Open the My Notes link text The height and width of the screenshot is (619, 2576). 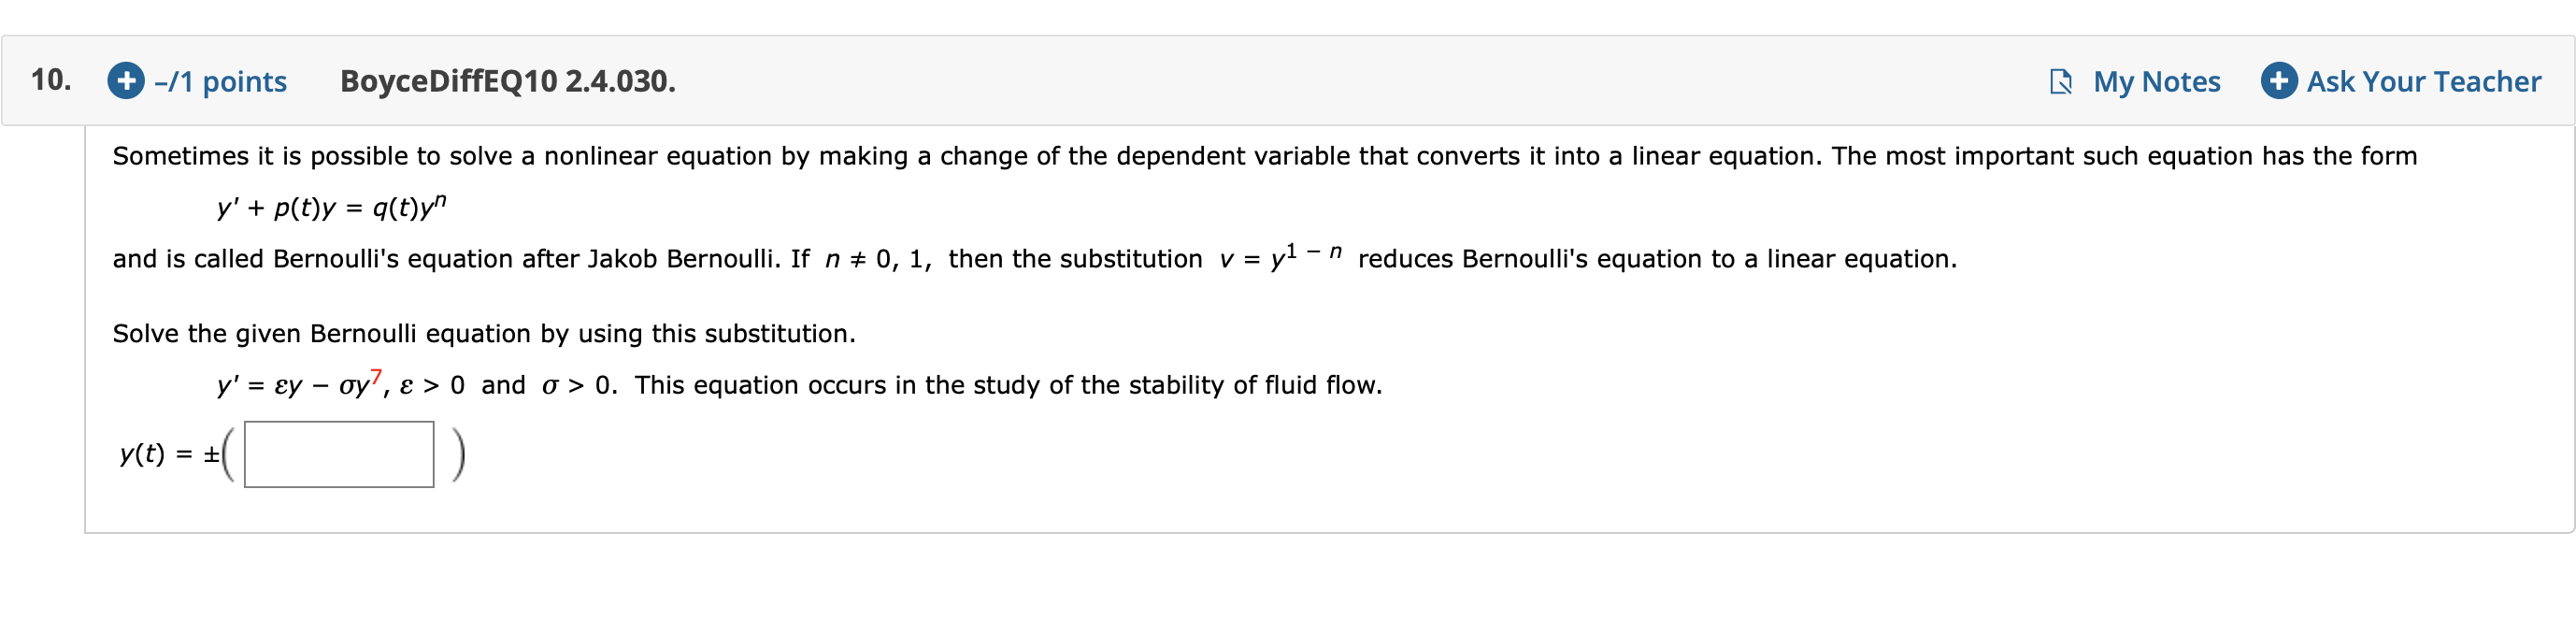click(x=2157, y=82)
